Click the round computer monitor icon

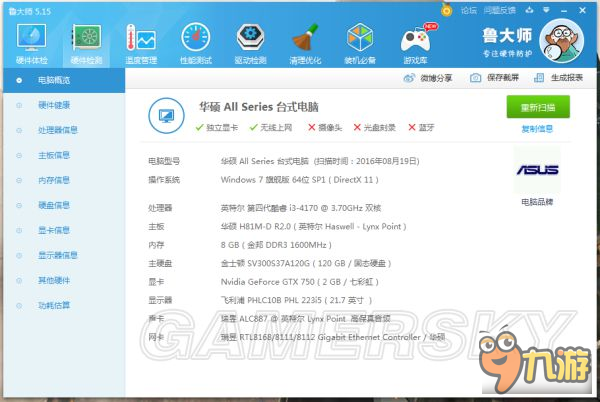click(x=166, y=116)
